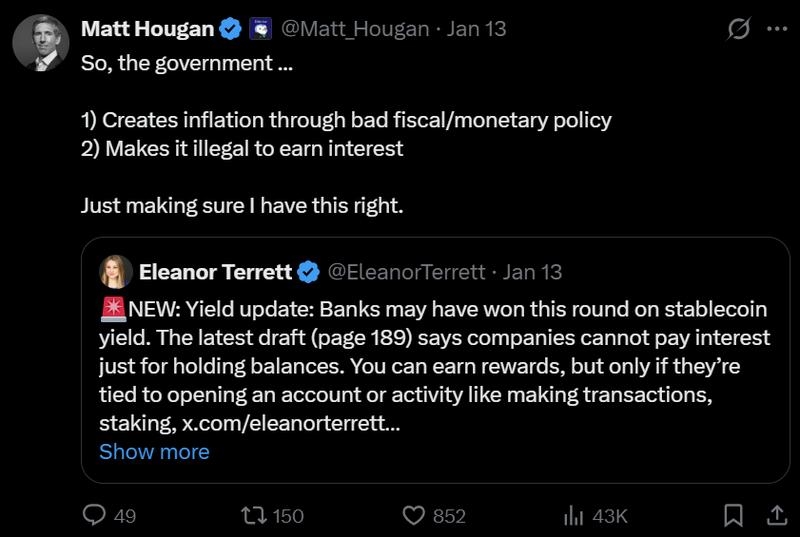
Task: Bookmark this post
Action: point(733,515)
